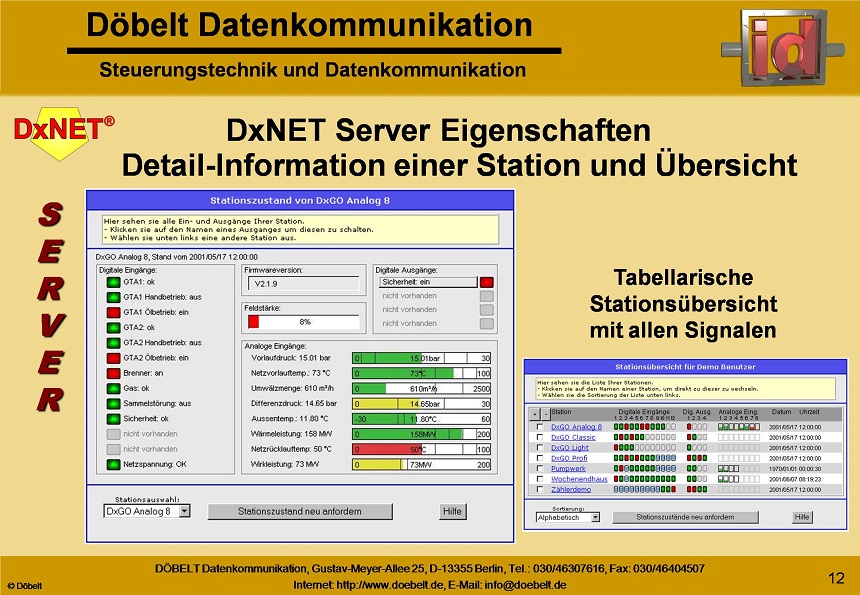This screenshot has width=860, height=595.
Task: Click the red indicator beside Sicherheit output
Action: [486, 281]
